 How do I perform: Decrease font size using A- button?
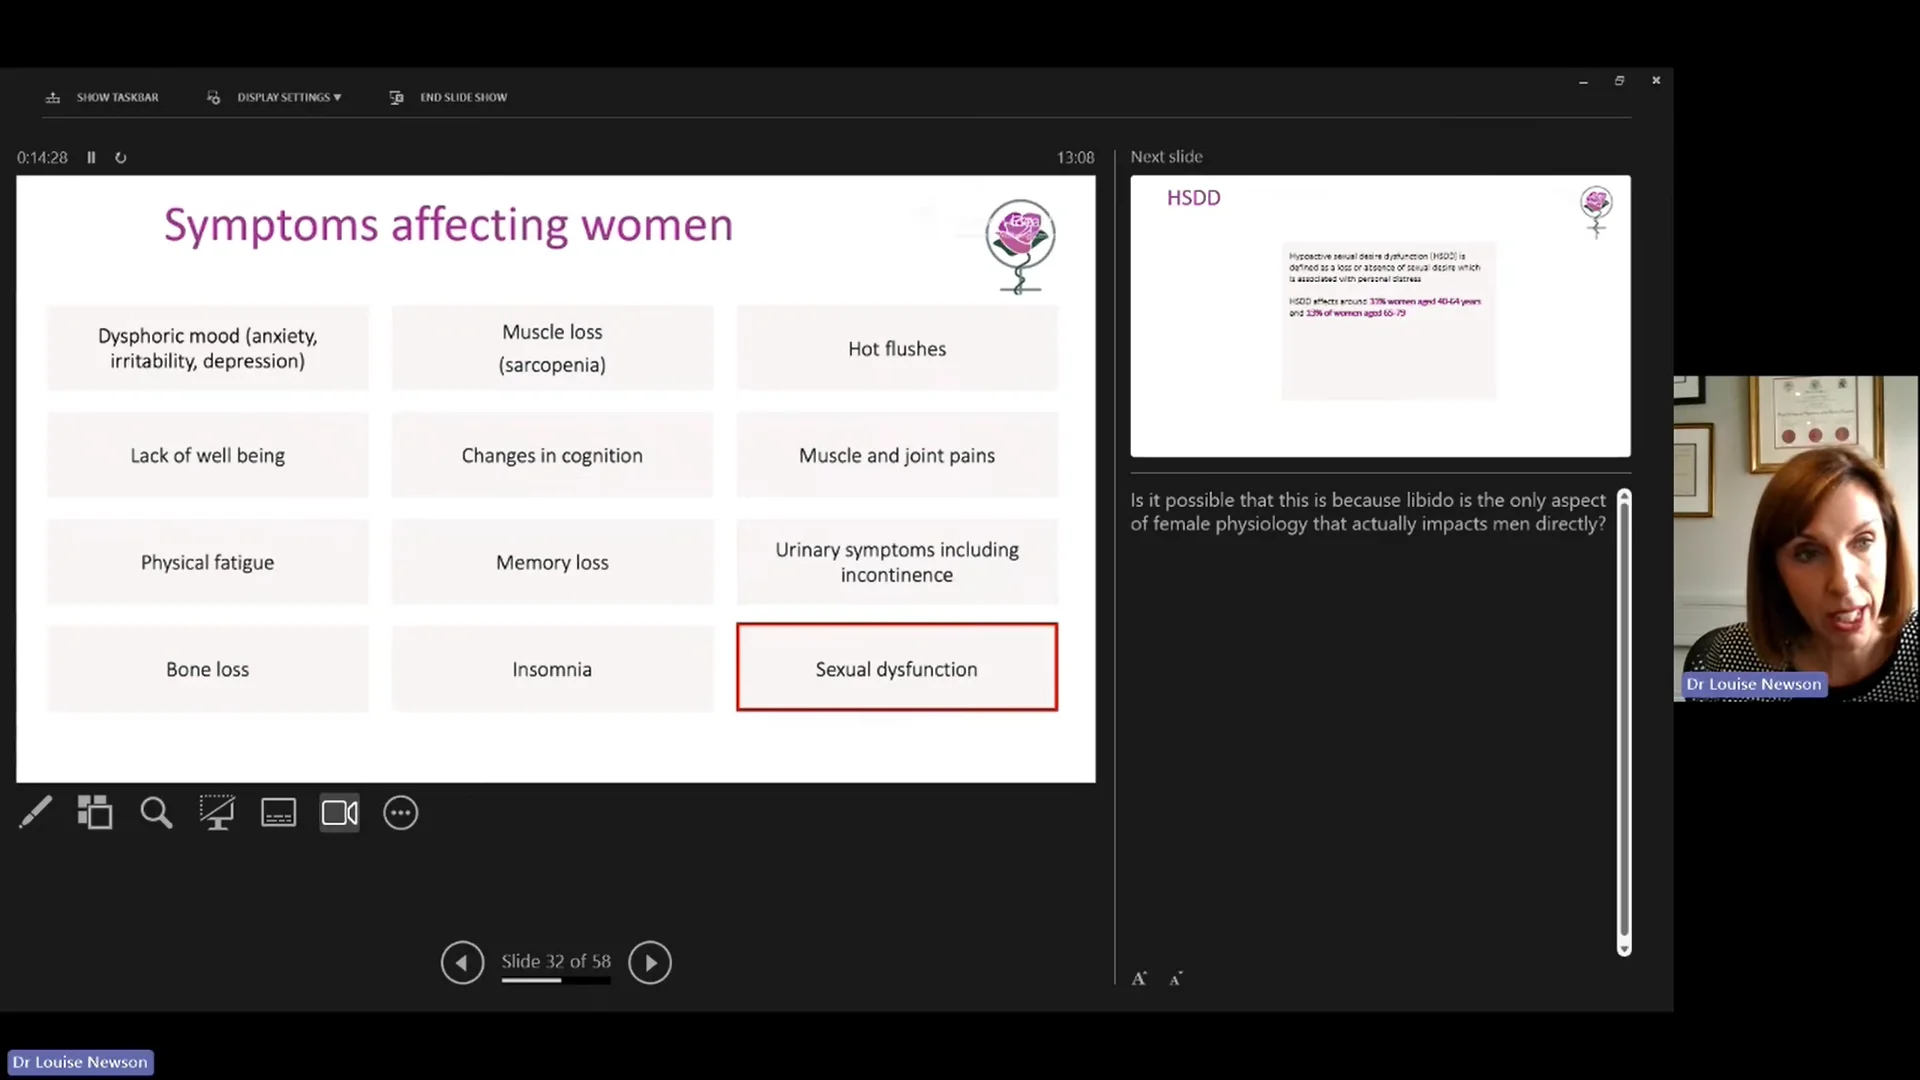click(1175, 978)
